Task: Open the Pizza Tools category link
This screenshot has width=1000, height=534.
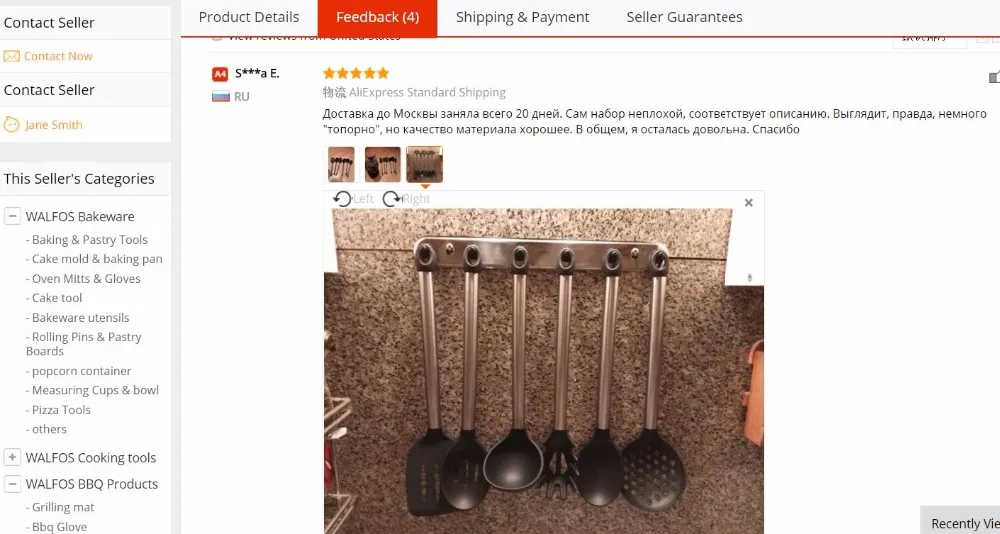Action: click(x=61, y=410)
